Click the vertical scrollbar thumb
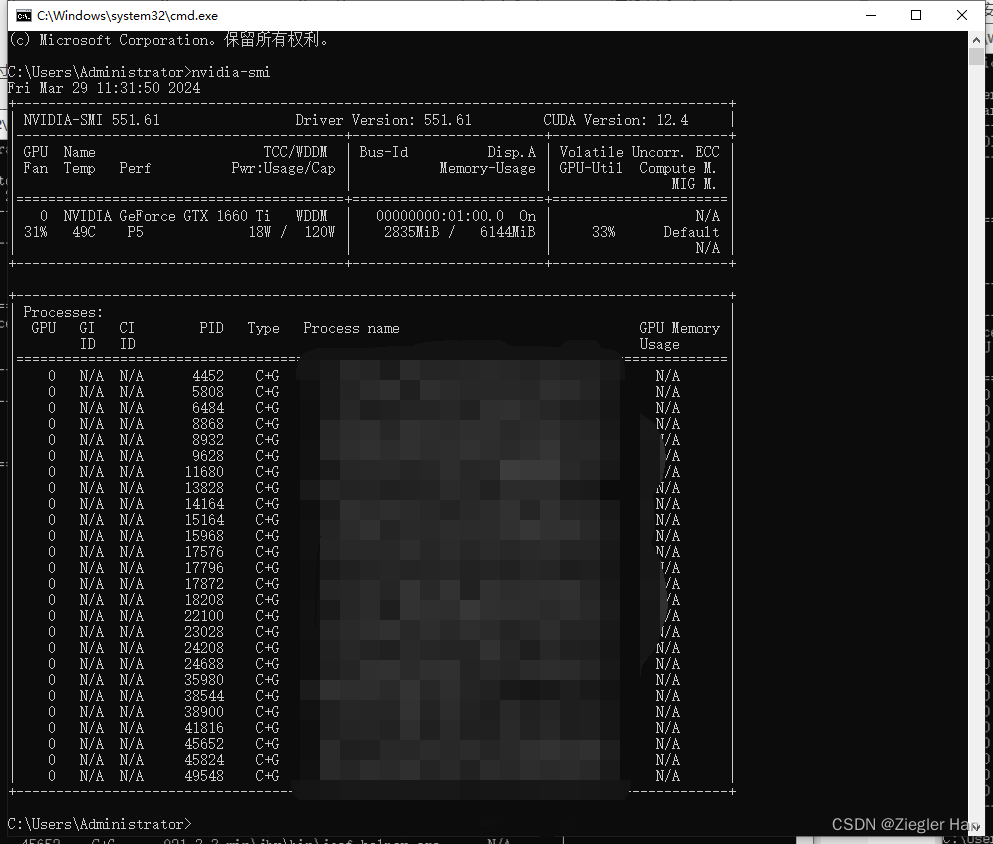The width and height of the screenshot is (993, 844). (x=976, y=56)
